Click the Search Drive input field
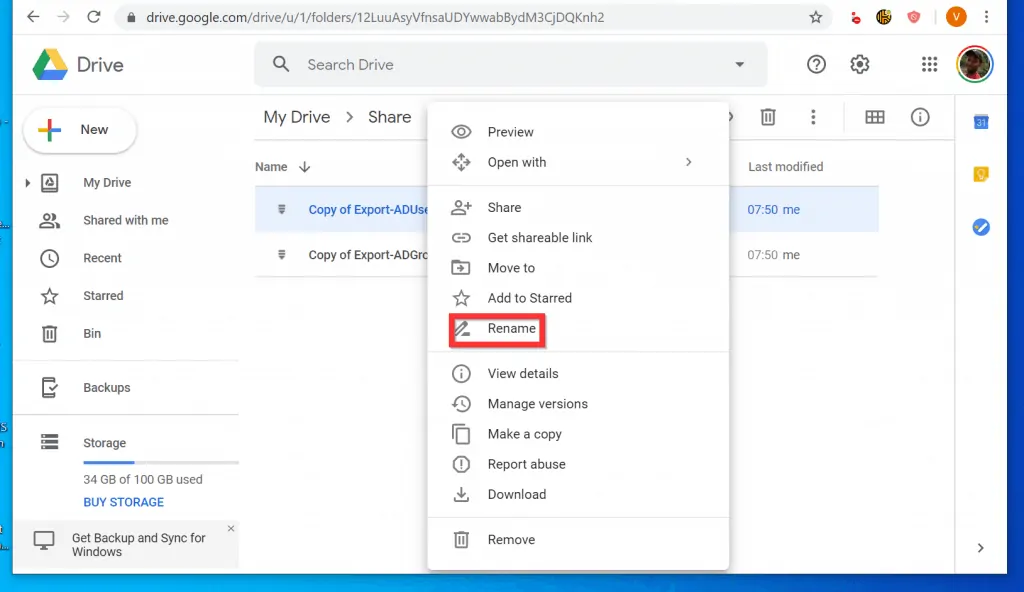The image size is (1024, 592). [x=450, y=64]
